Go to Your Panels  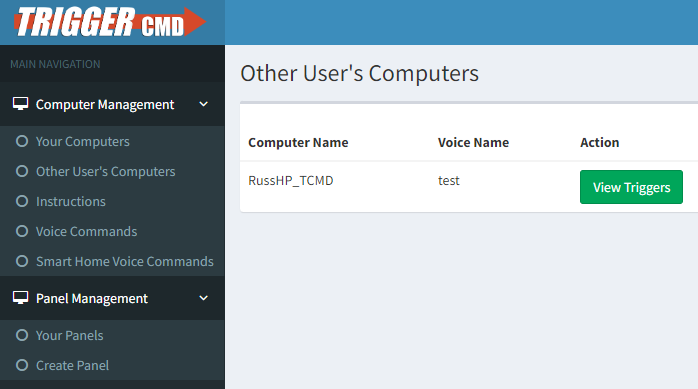pyautogui.click(x=69, y=336)
